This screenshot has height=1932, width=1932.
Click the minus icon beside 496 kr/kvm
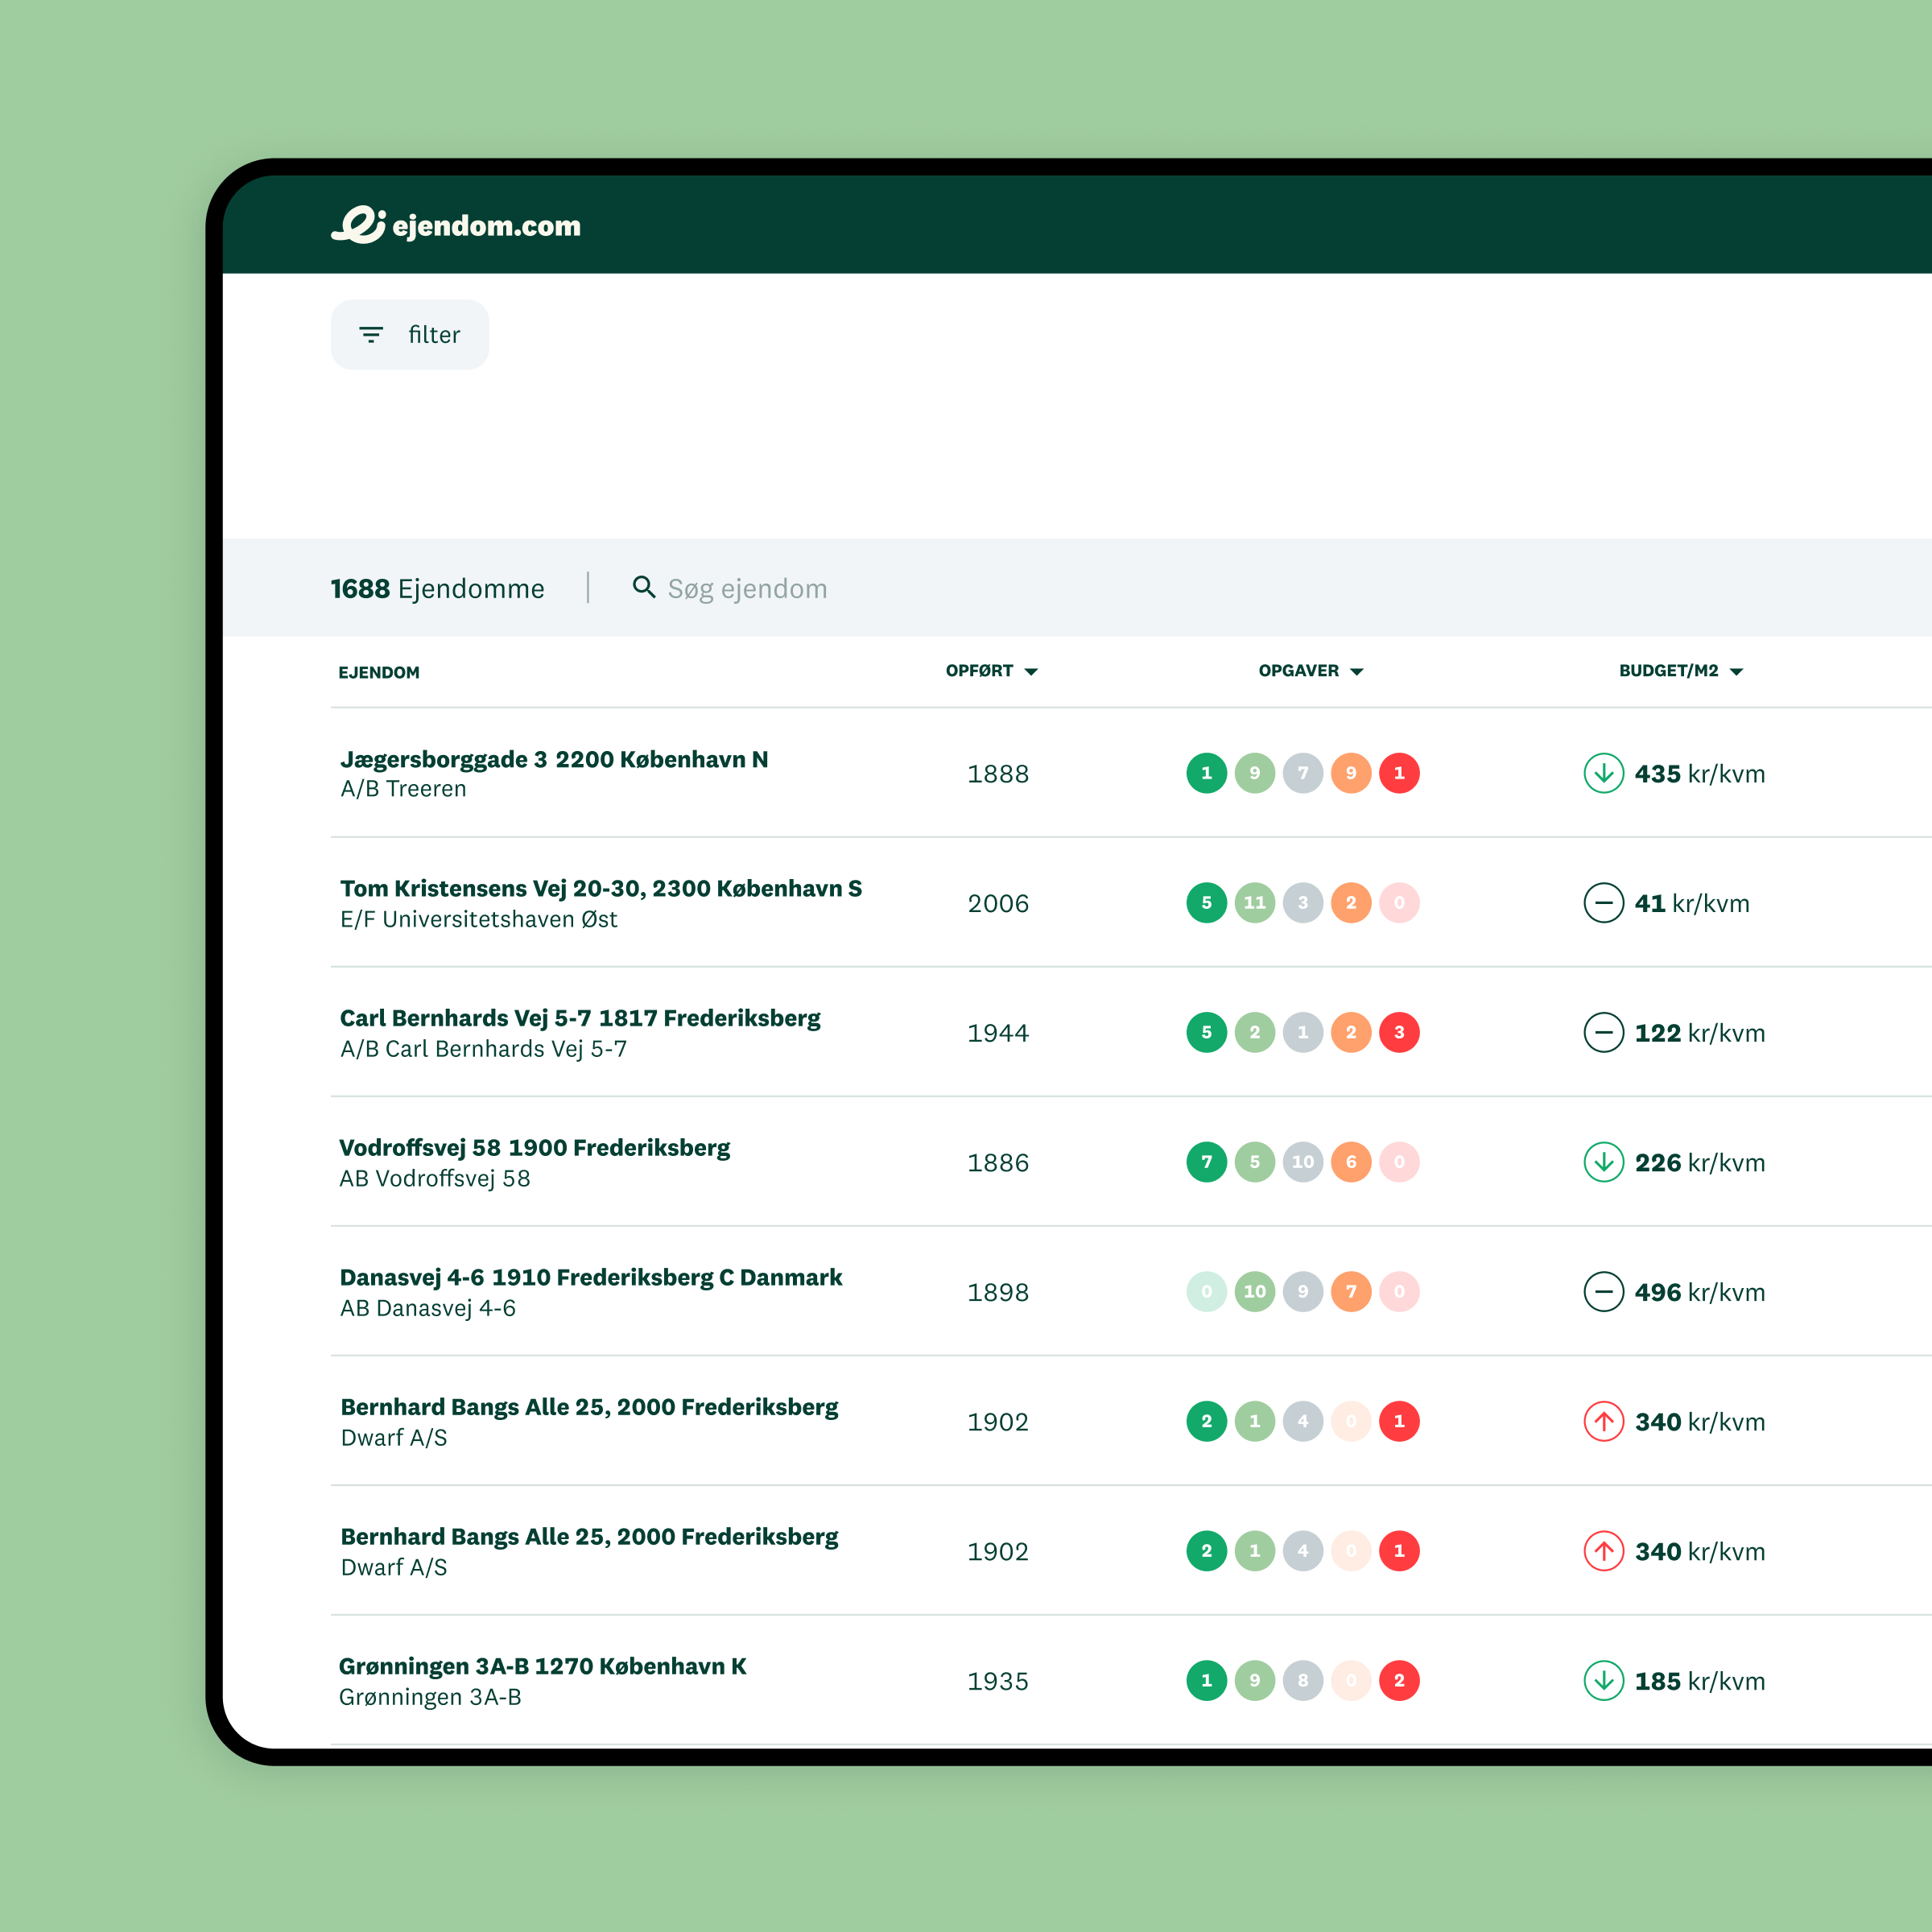[1604, 1291]
